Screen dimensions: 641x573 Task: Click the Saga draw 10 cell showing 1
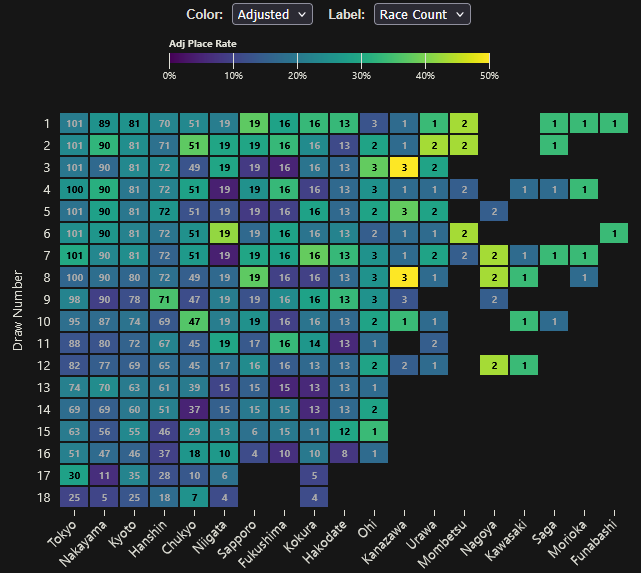pos(554,322)
